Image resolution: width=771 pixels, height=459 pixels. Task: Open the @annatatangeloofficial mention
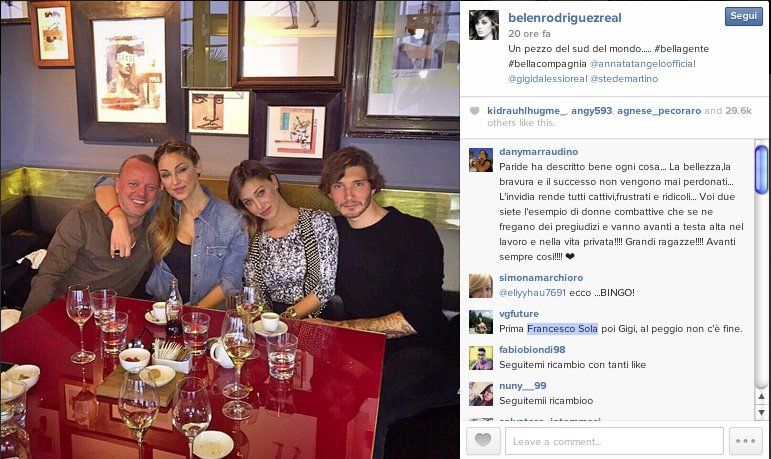643,63
